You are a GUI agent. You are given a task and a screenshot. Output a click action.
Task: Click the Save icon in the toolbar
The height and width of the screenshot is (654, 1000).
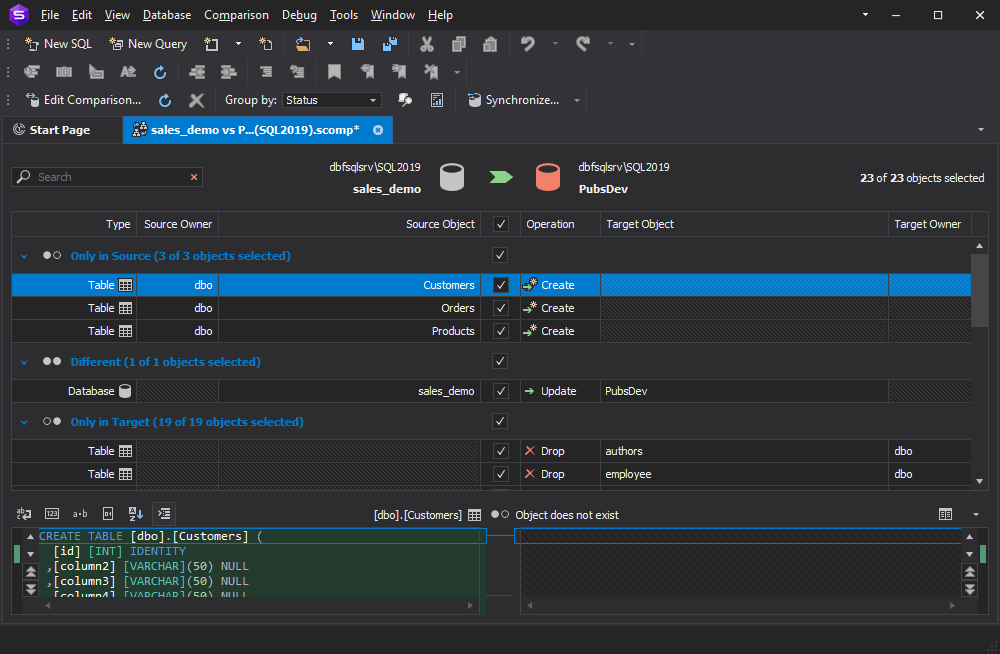358,44
